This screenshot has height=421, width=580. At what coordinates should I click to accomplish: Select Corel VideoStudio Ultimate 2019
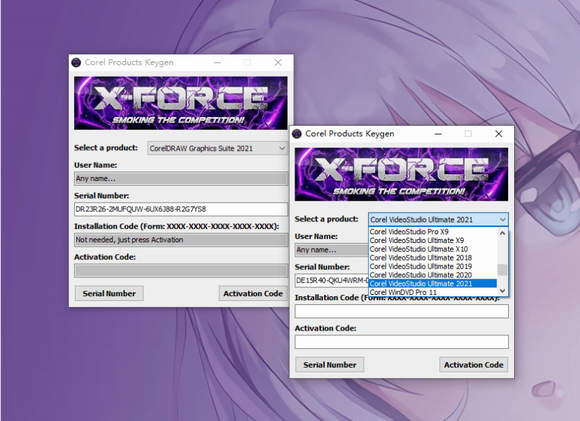click(x=433, y=266)
